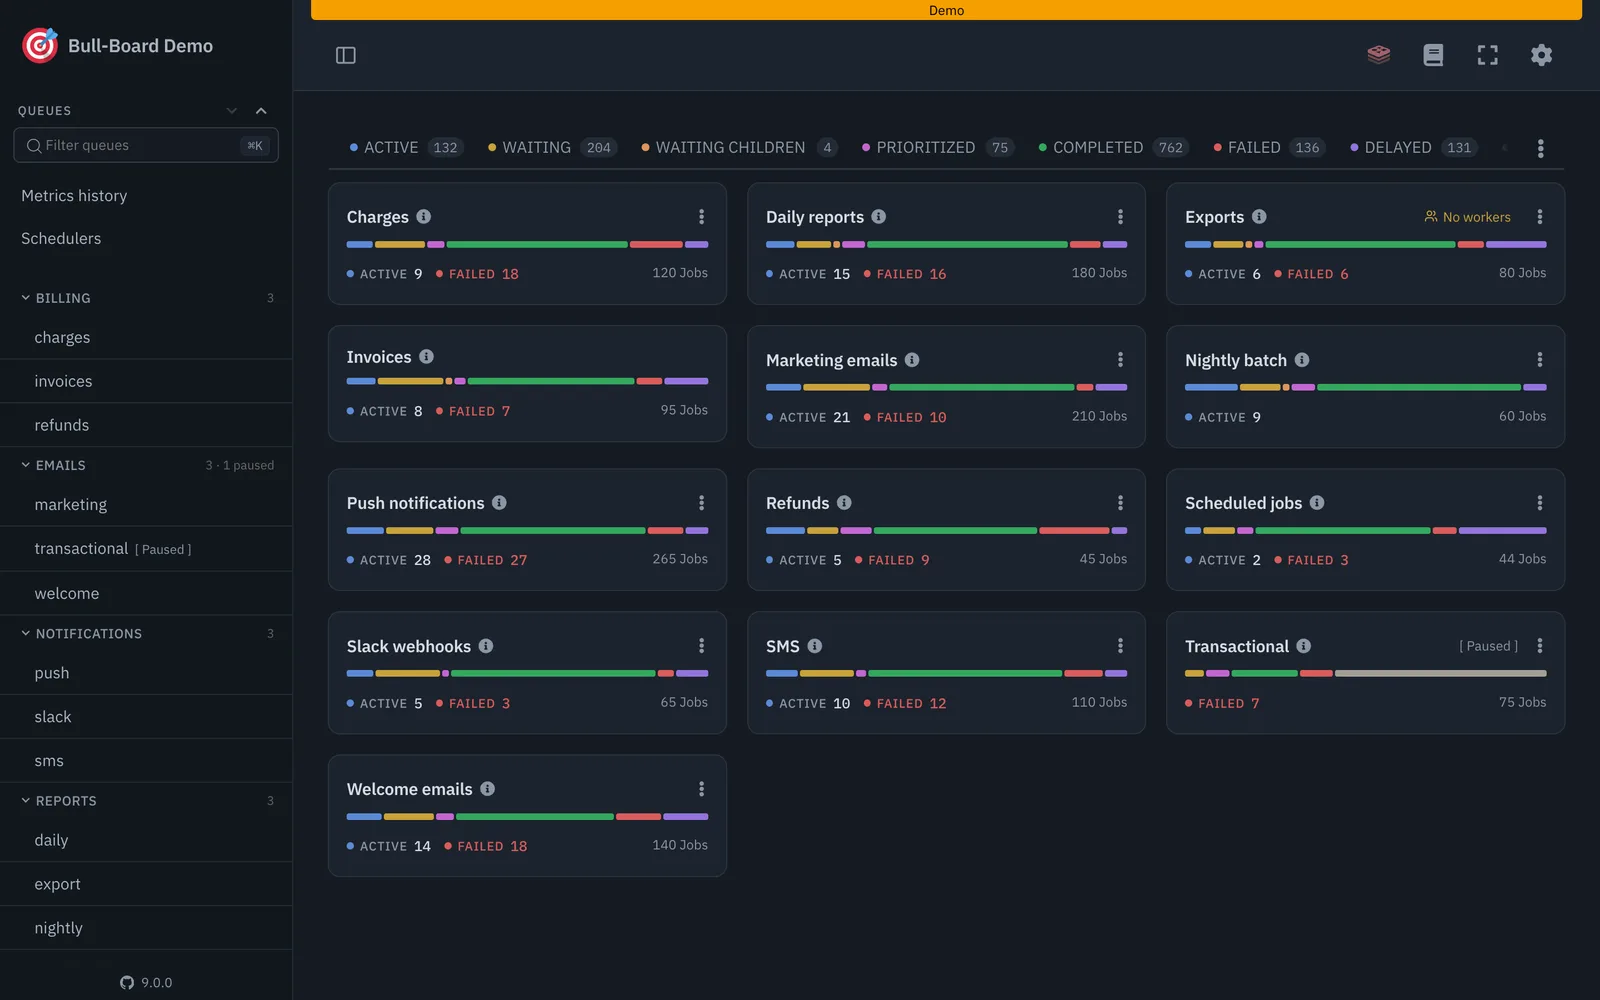The image size is (1600, 1000).
Task: Open the status tabs overflow menu
Action: 1541,148
